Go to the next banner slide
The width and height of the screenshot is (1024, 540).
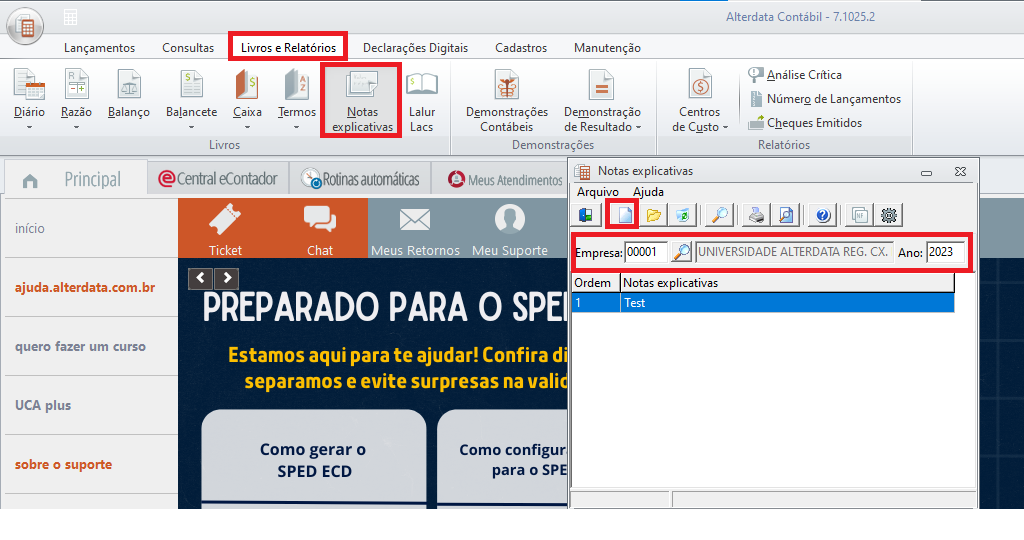(x=227, y=279)
